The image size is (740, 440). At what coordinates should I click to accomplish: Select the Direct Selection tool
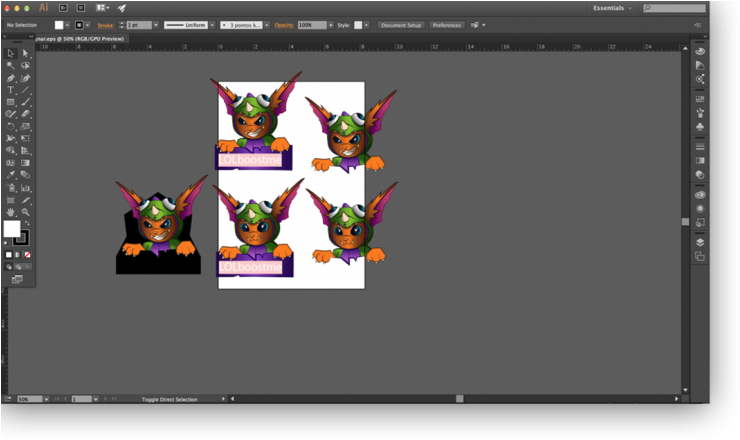click(25, 53)
